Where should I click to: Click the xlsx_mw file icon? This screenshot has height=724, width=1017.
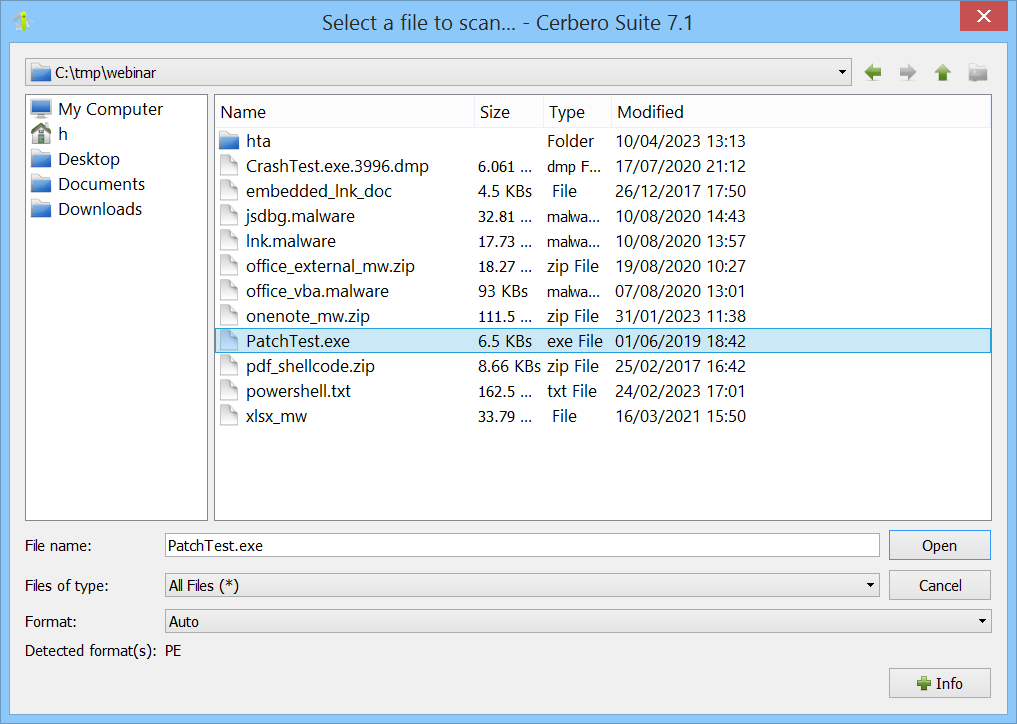[x=229, y=416]
